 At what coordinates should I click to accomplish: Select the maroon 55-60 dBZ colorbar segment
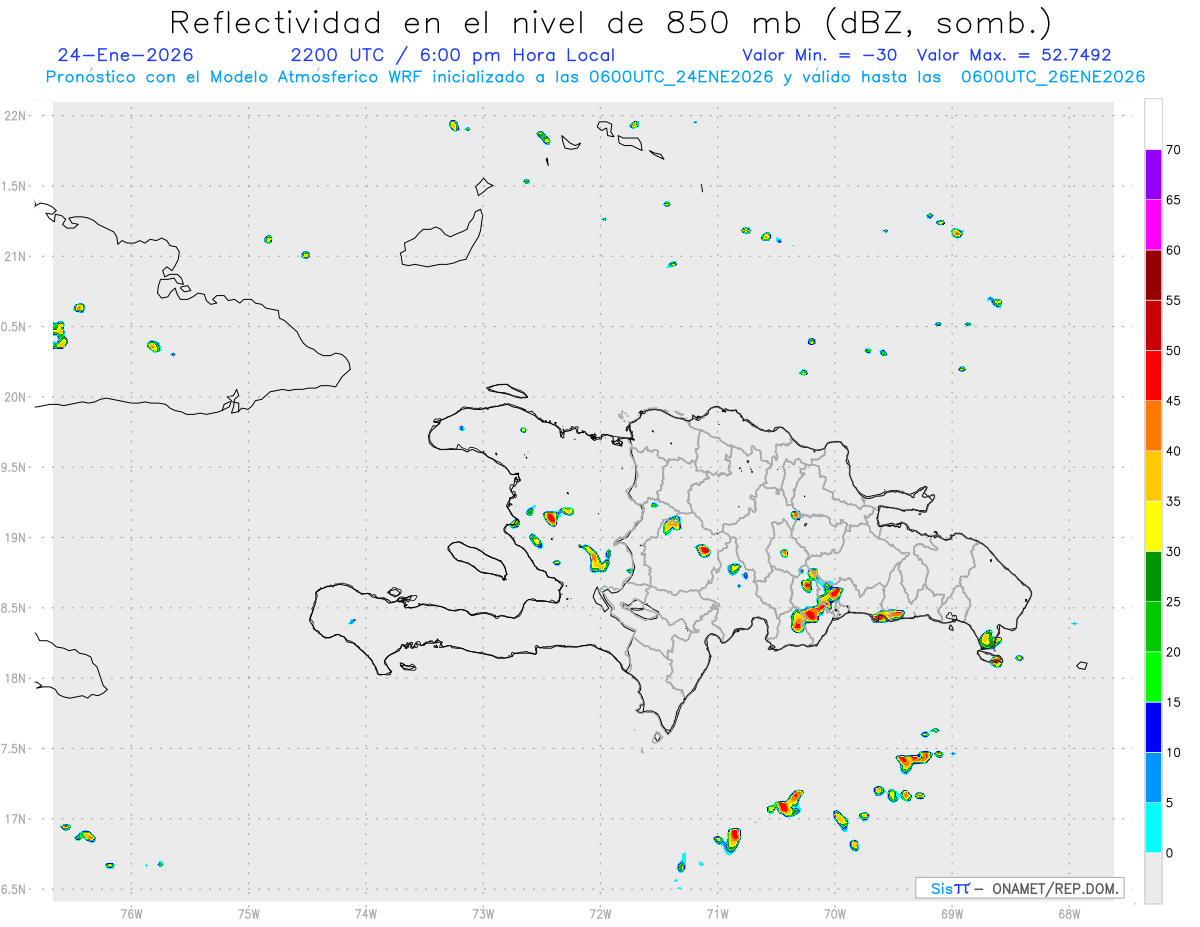[x=1153, y=275]
